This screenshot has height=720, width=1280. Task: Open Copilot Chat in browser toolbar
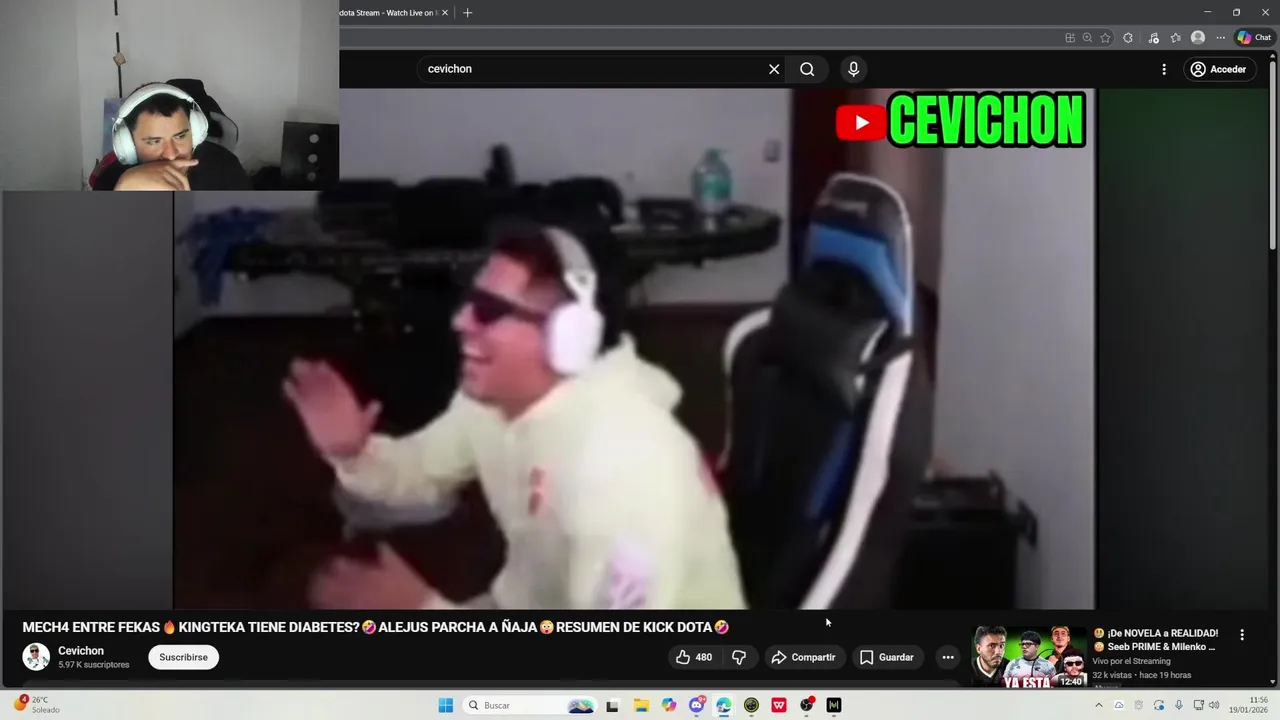pyautogui.click(x=1254, y=37)
